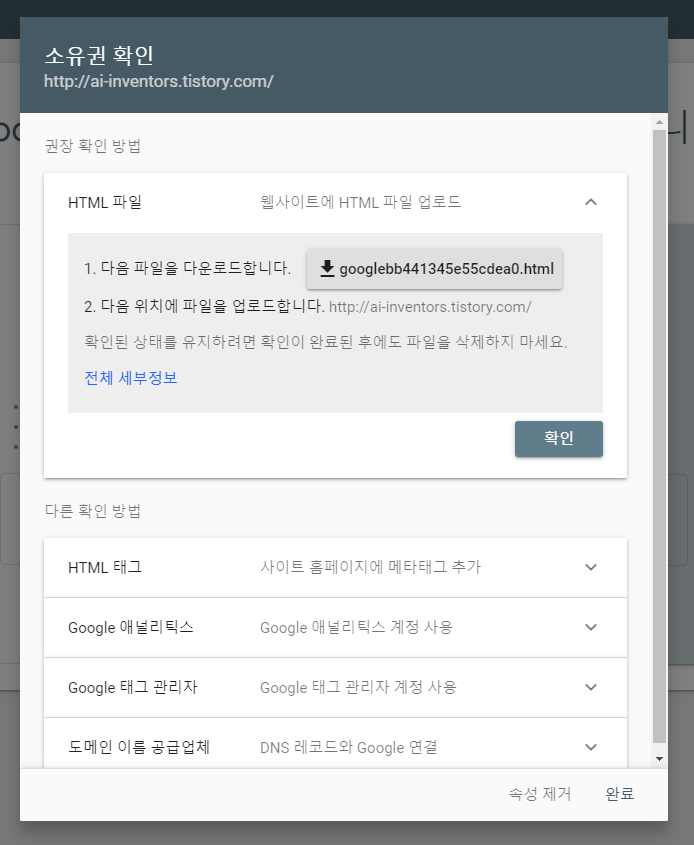Click the 확인 verify button
This screenshot has height=845, width=694.
(559, 439)
